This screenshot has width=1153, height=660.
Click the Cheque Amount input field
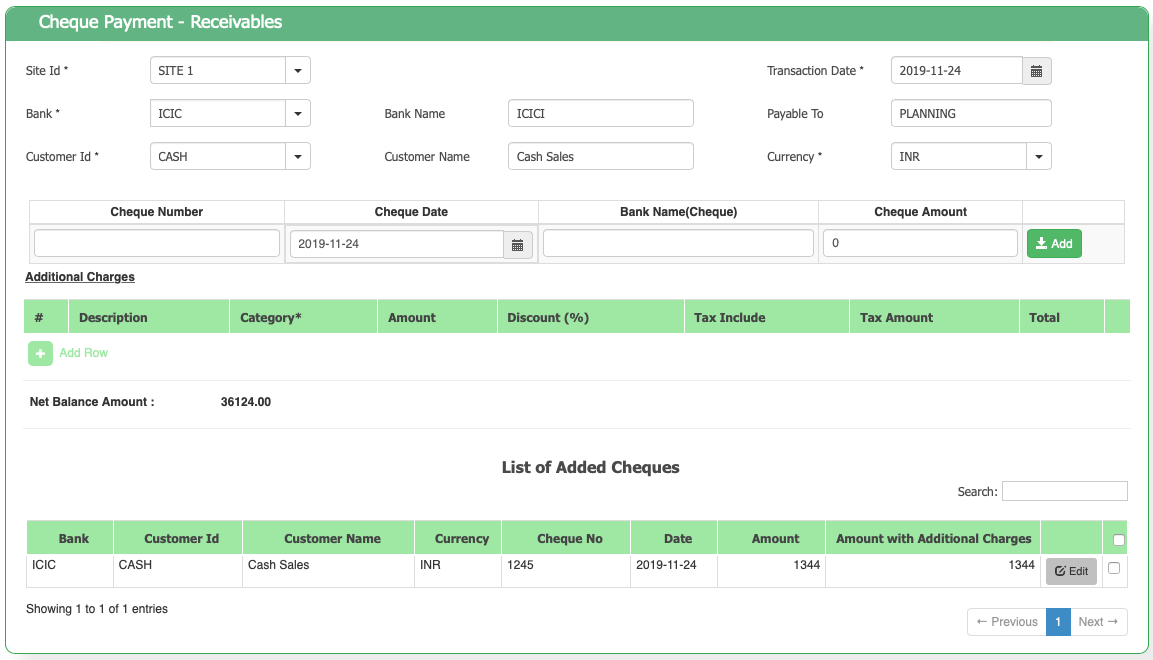tap(920, 243)
